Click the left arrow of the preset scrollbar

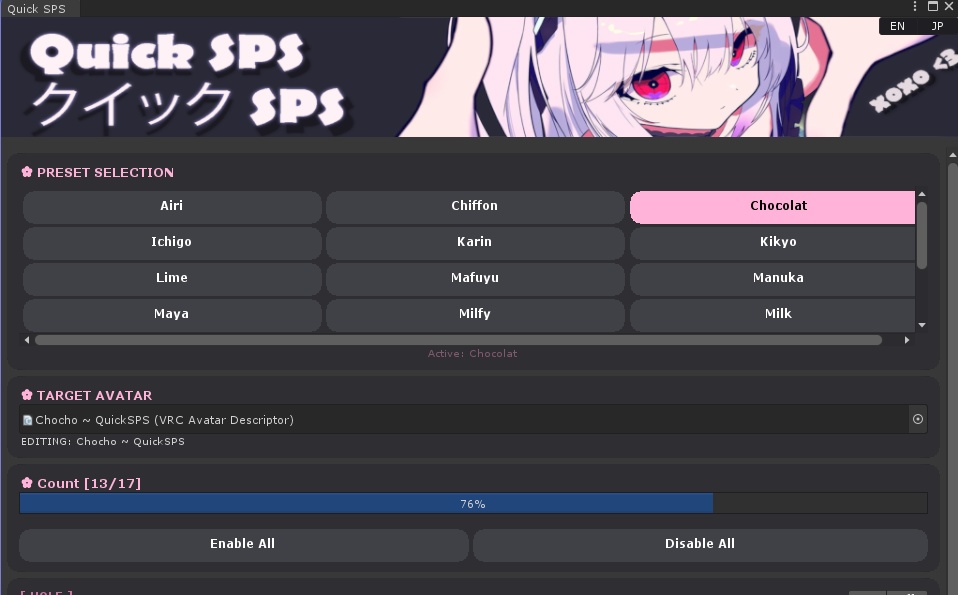coord(26,339)
